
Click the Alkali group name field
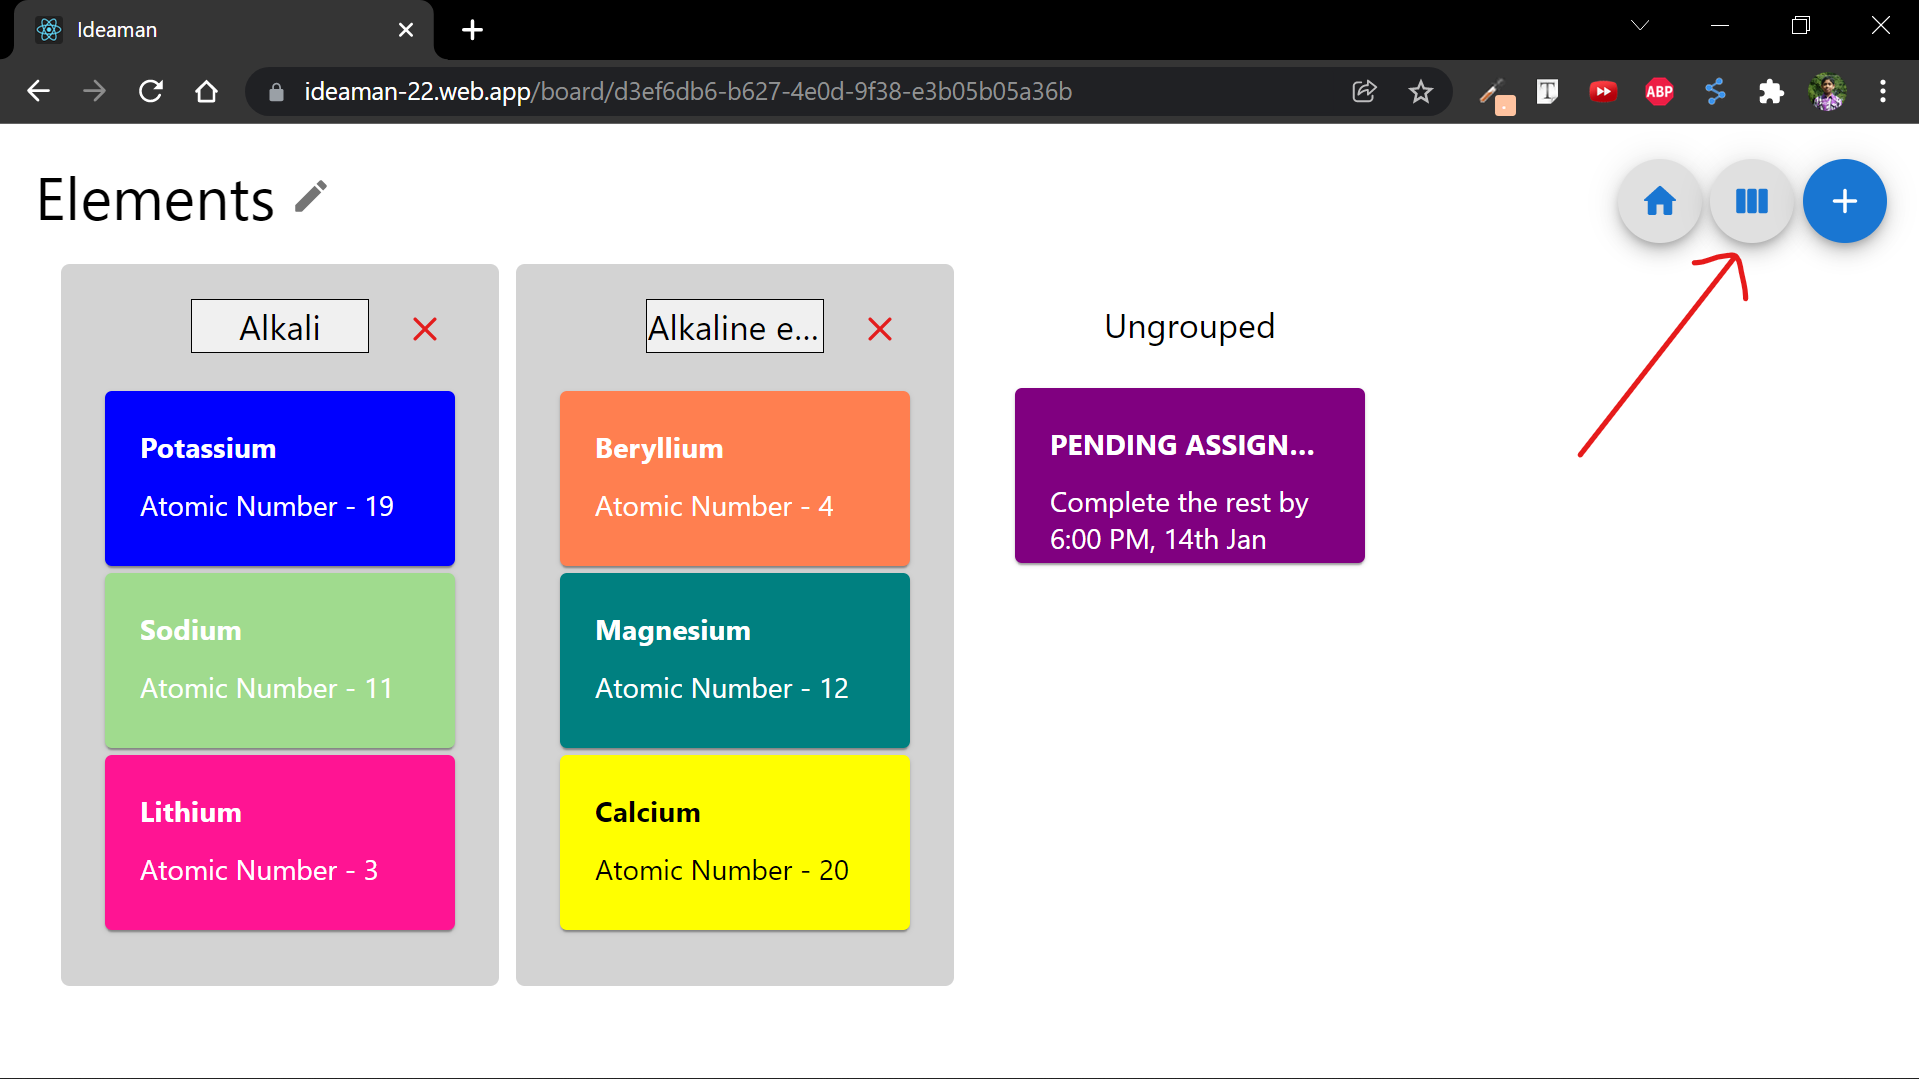click(x=280, y=326)
